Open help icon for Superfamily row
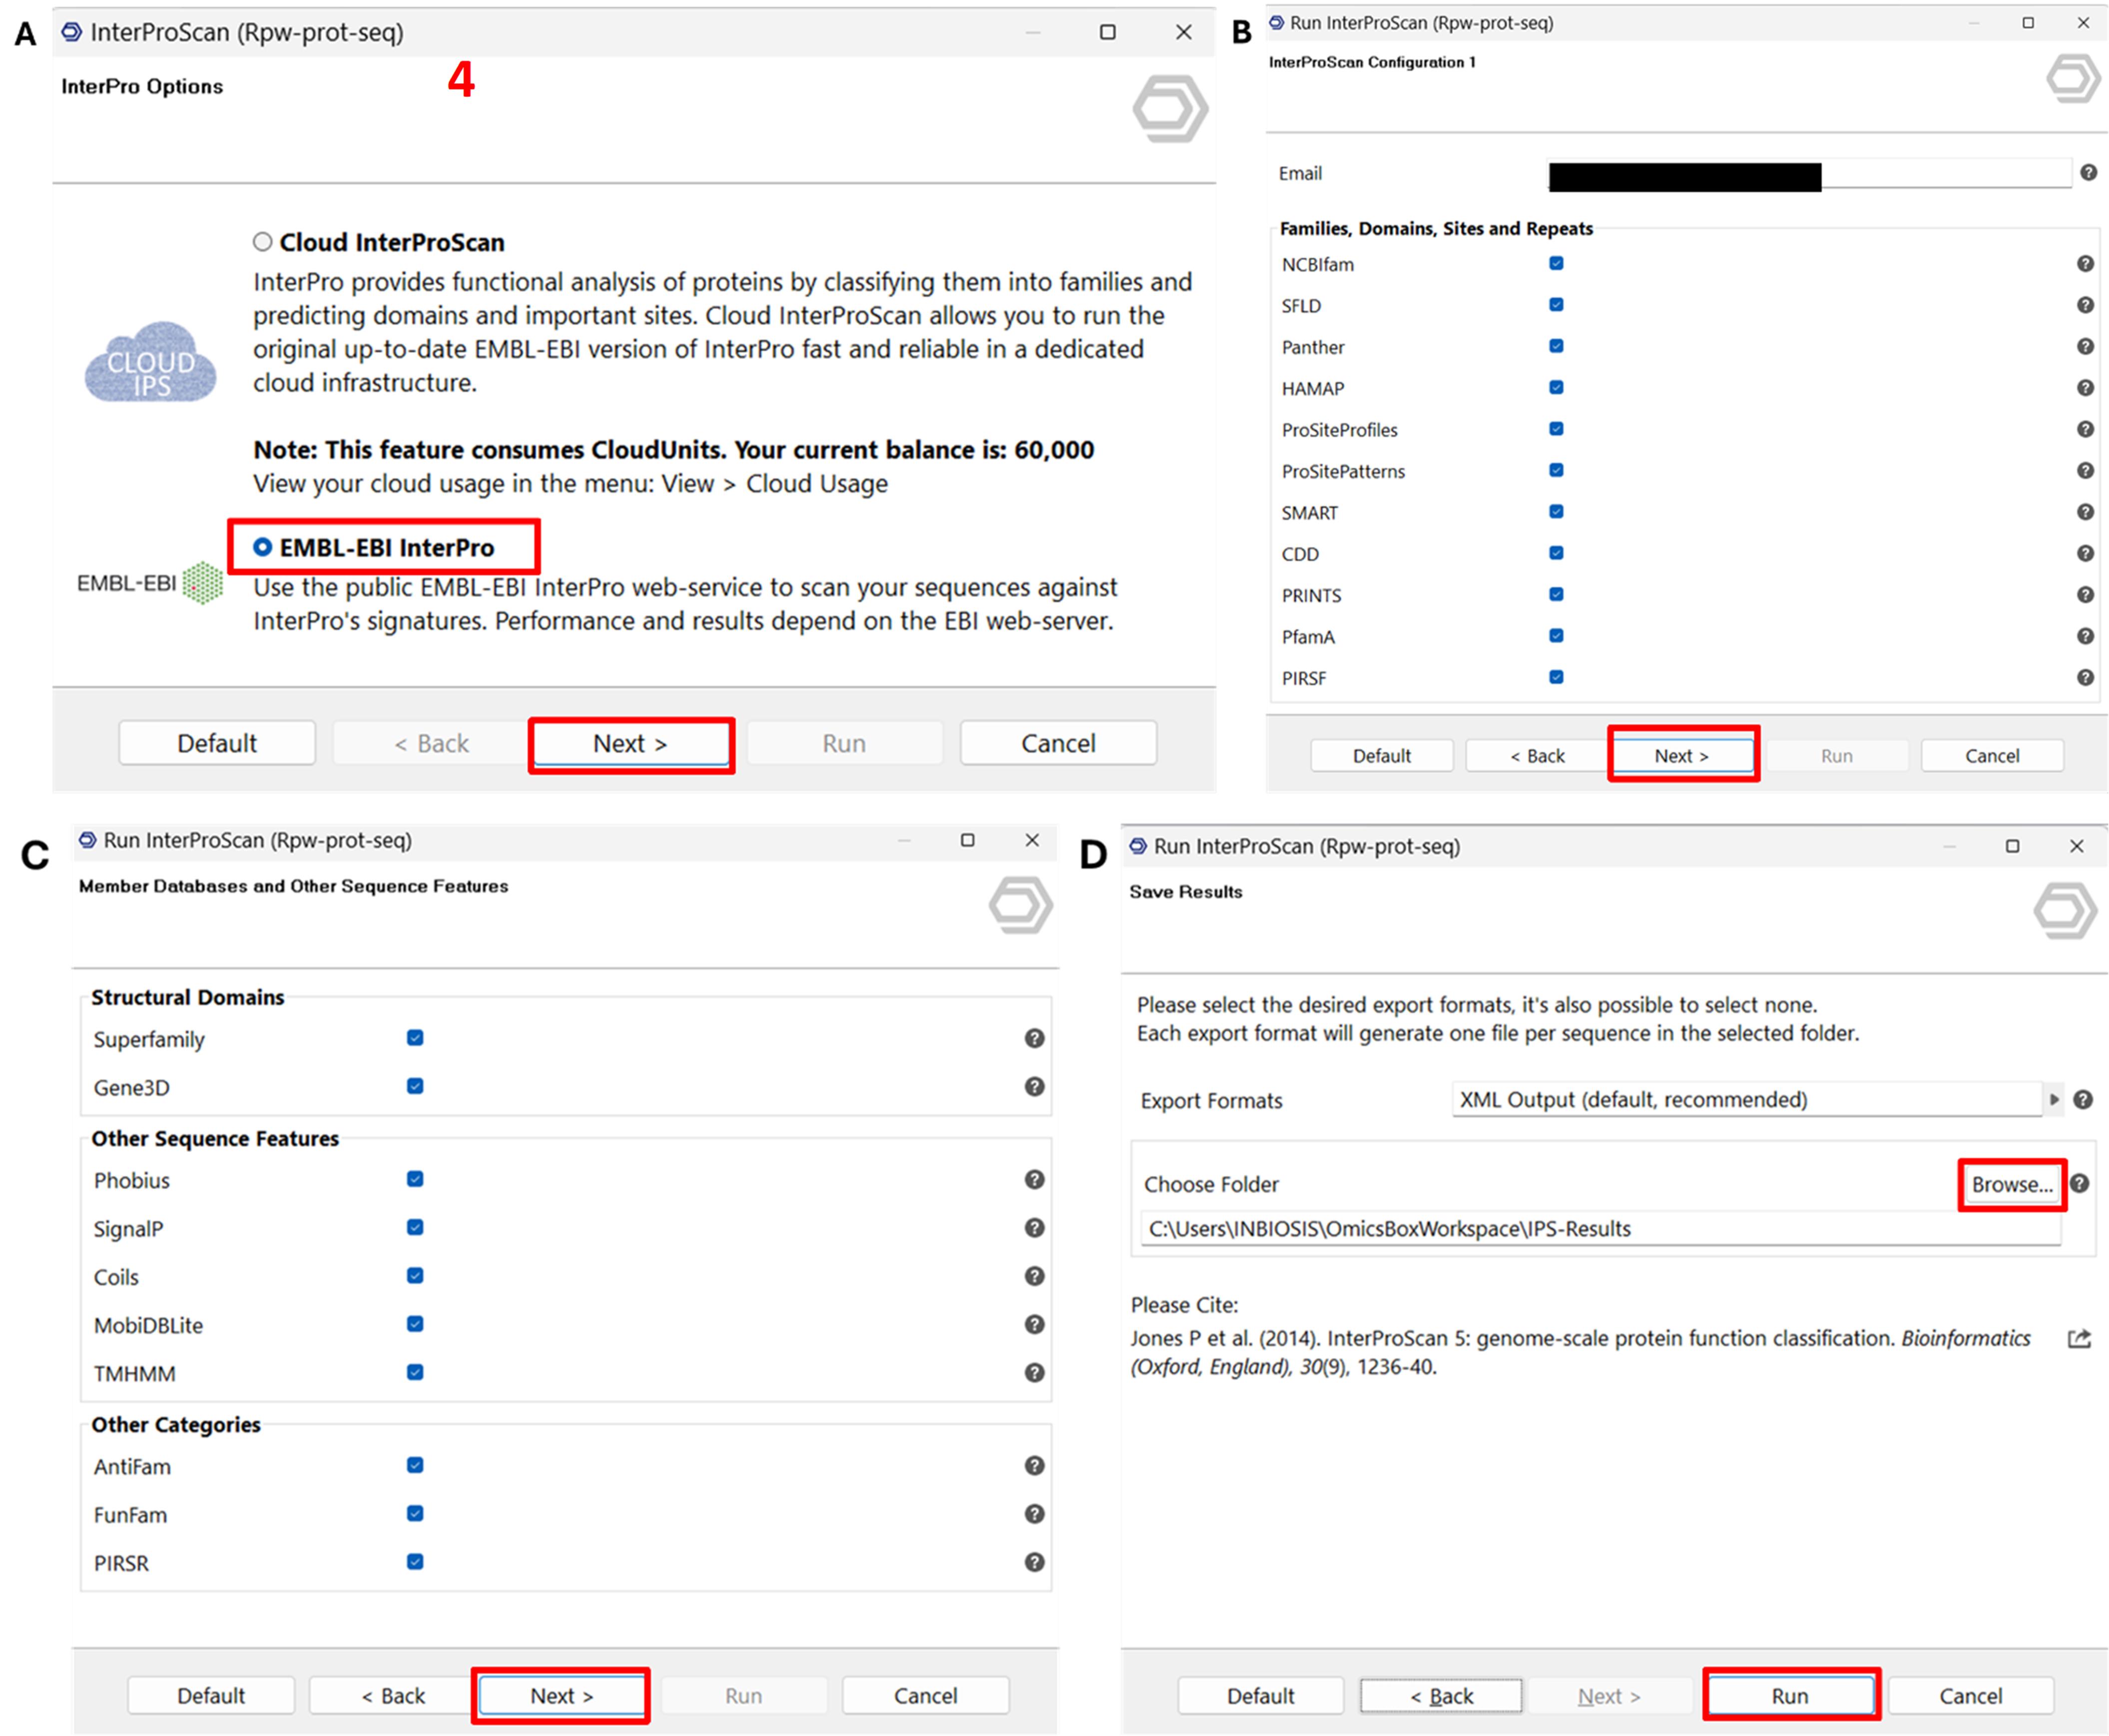Image resolution: width=2109 pixels, height=1736 pixels. point(1034,1038)
